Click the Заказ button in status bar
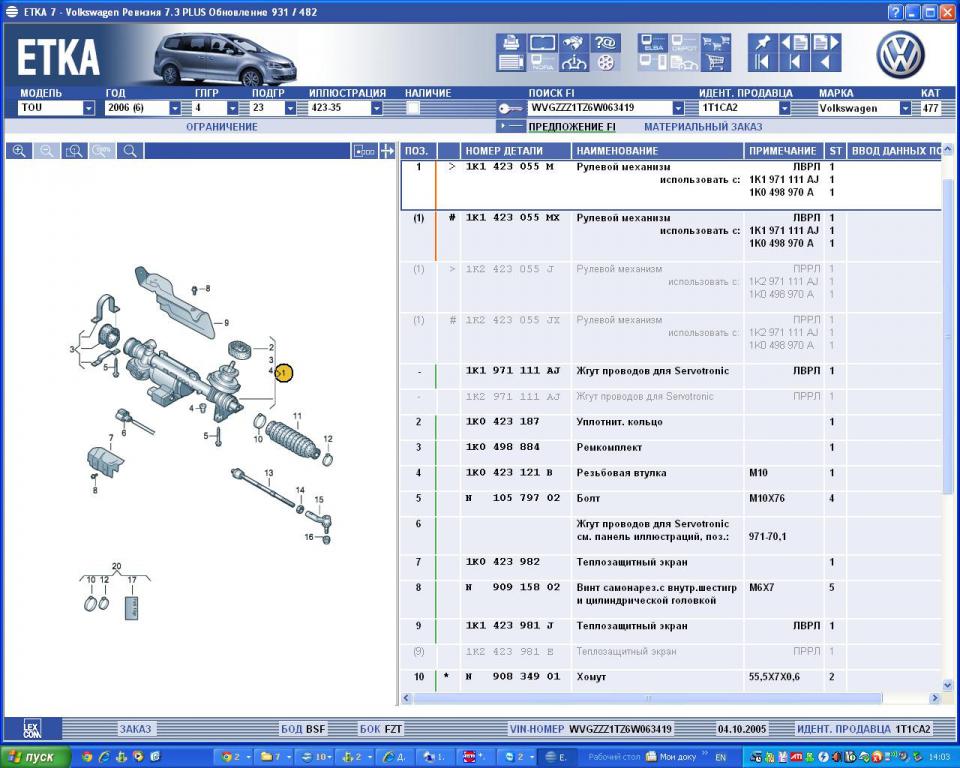960x768 pixels. click(135, 729)
